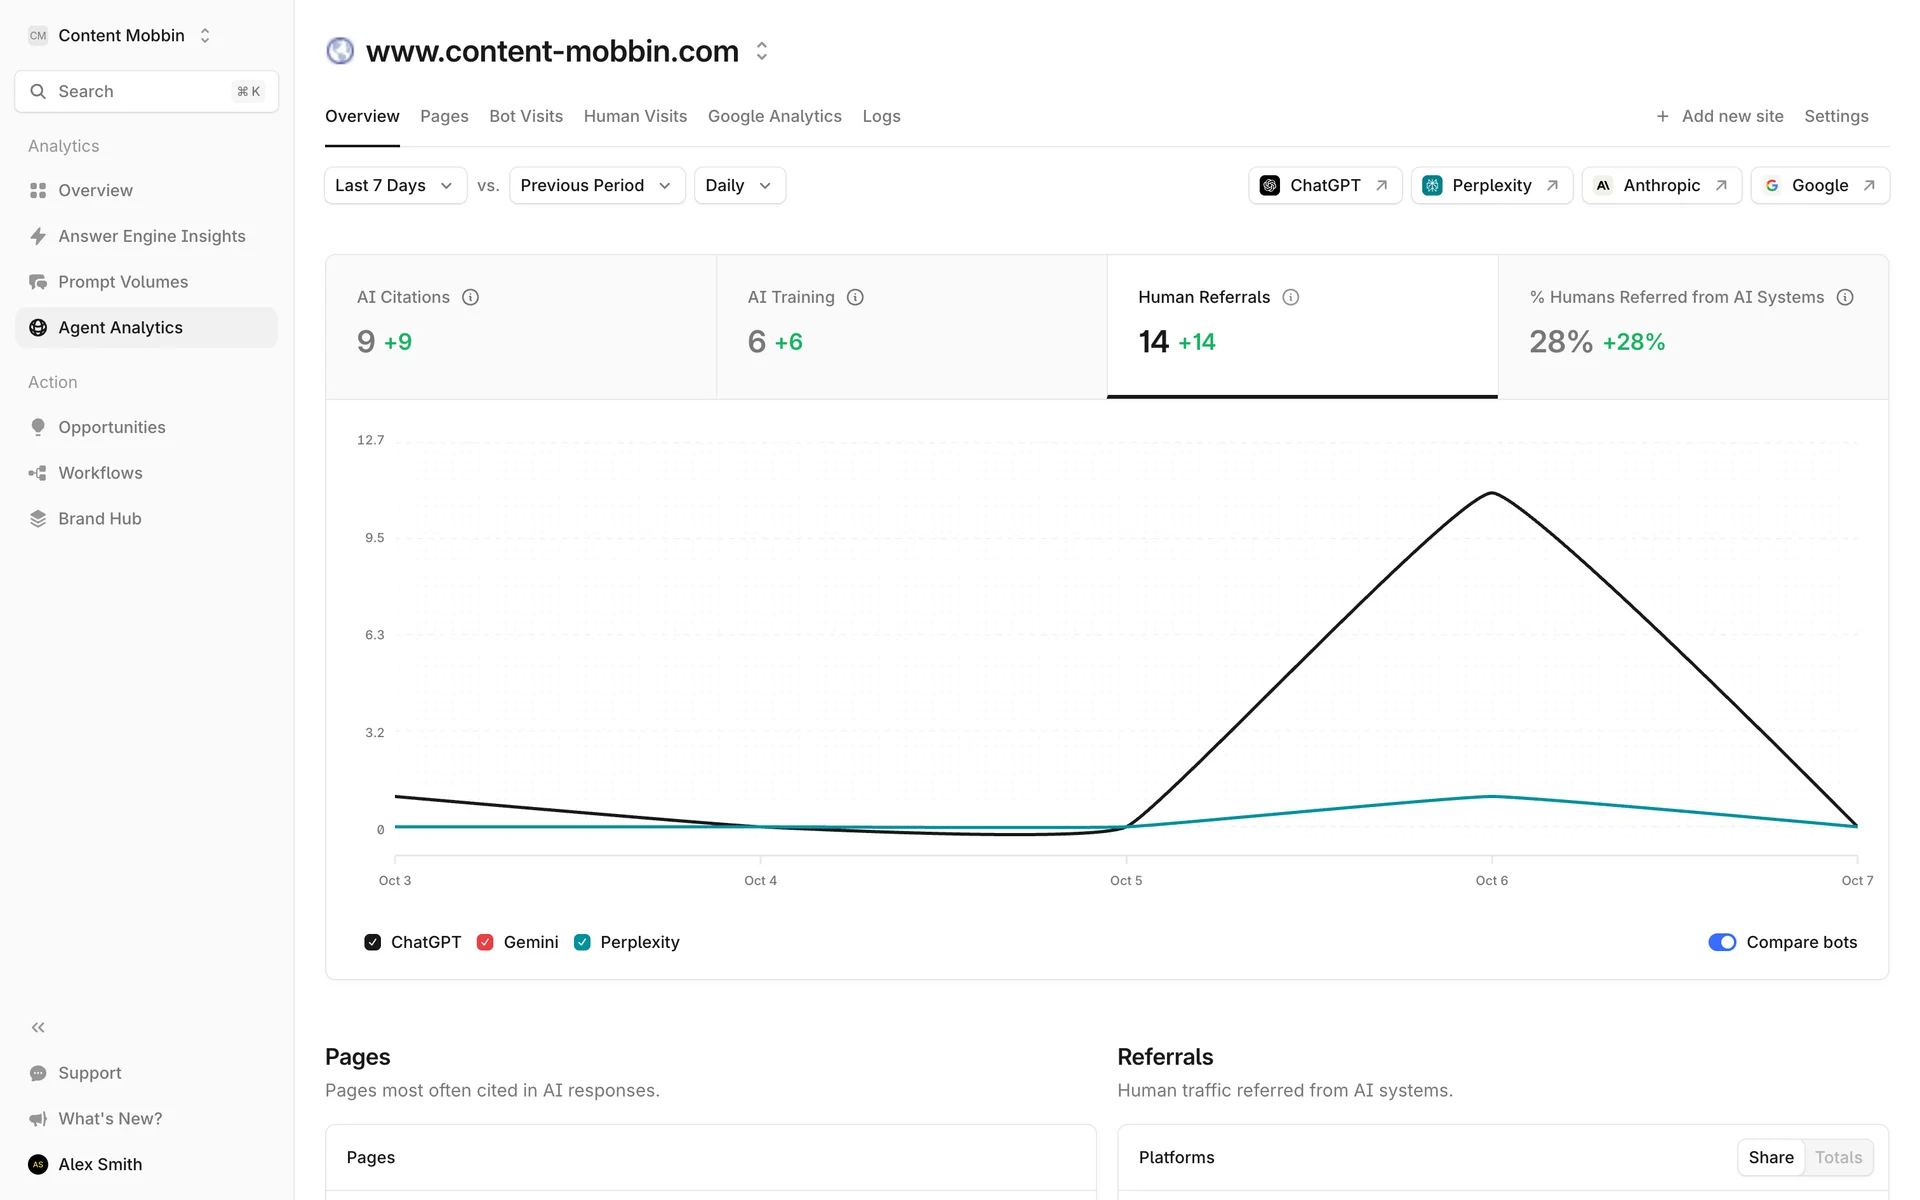Open the Perplexity external link button
This screenshot has width=1920, height=1200.
(1491, 185)
